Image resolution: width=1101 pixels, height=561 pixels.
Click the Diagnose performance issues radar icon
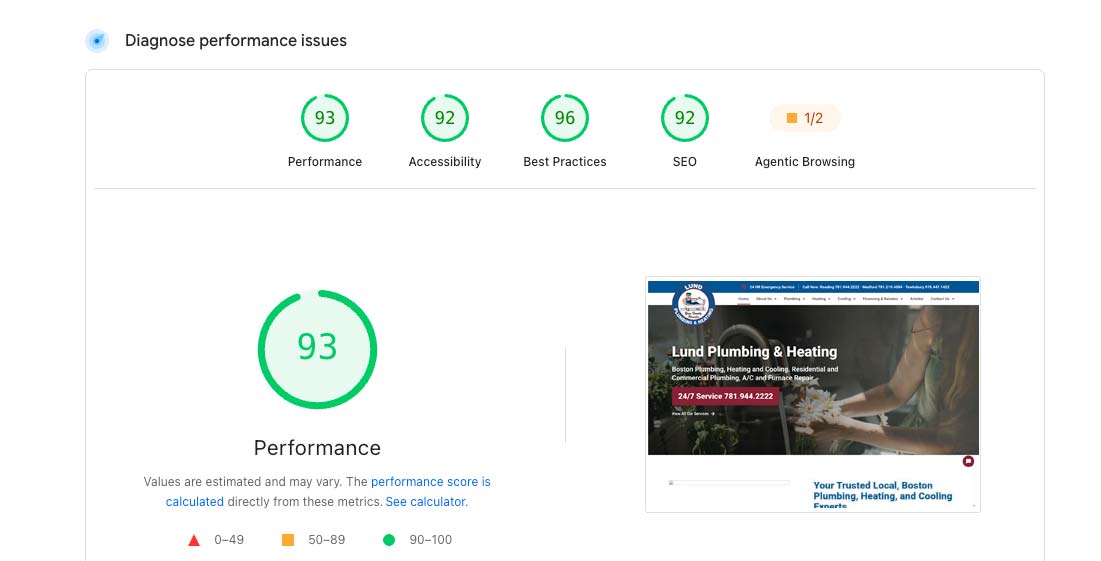97,41
